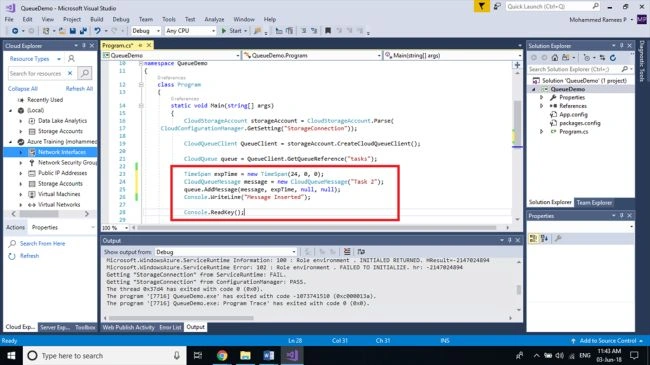Select Network Security Groups tree item

68,163
